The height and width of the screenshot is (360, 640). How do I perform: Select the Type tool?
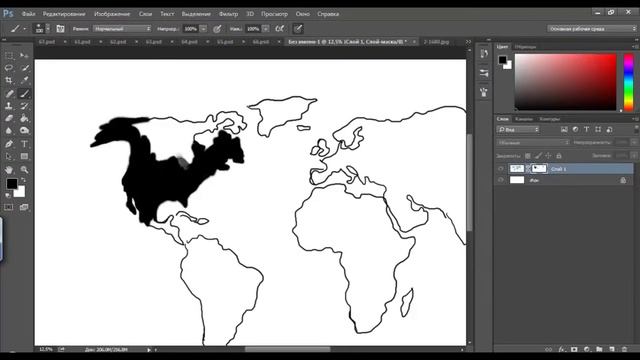click(24, 144)
